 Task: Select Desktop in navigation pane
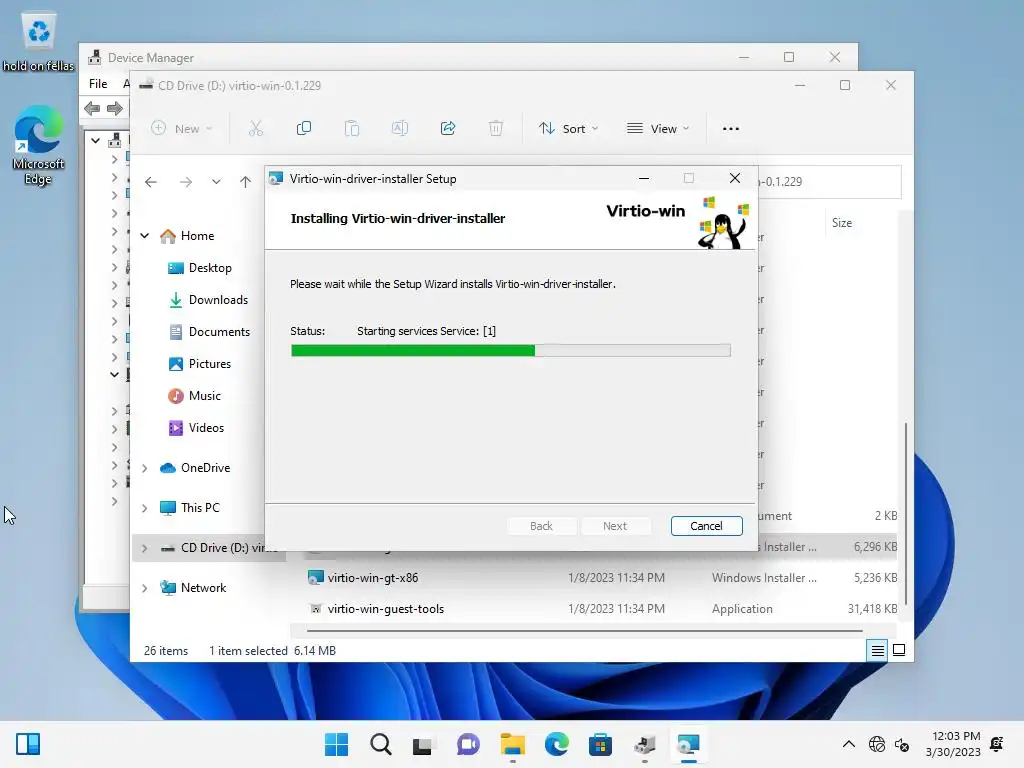pyautogui.click(x=199, y=268)
